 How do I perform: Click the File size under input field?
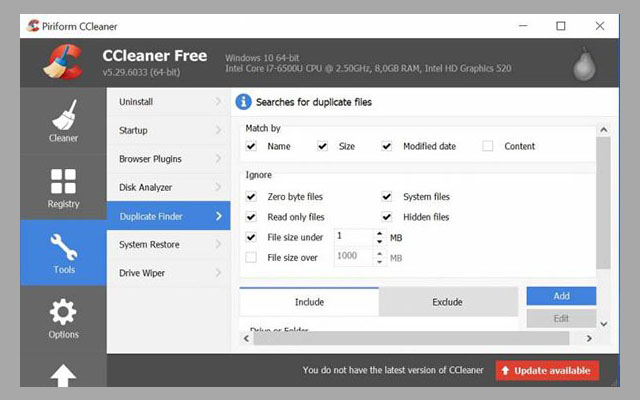pyautogui.click(x=353, y=237)
